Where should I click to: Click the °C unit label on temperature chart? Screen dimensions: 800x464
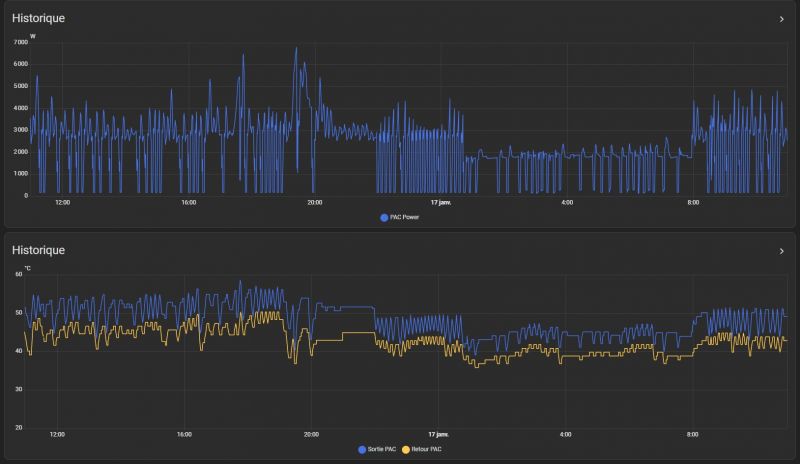point(28,268)
